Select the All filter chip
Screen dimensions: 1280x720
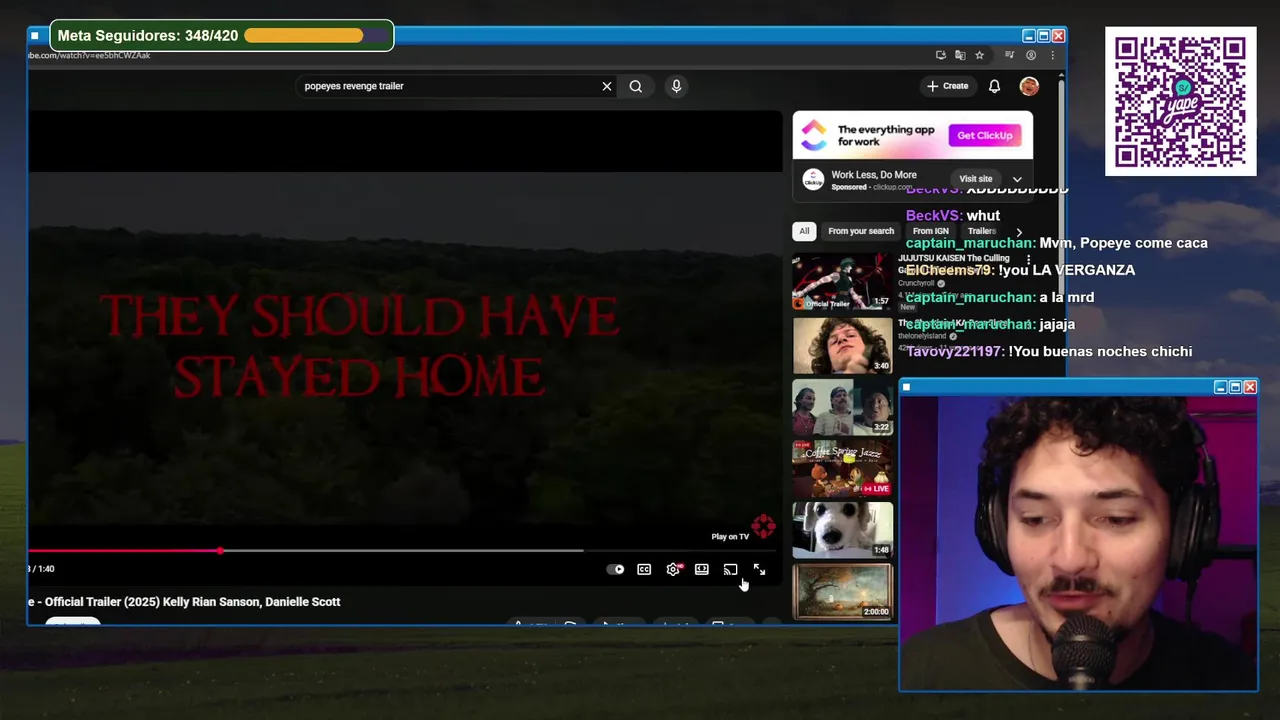804,231
